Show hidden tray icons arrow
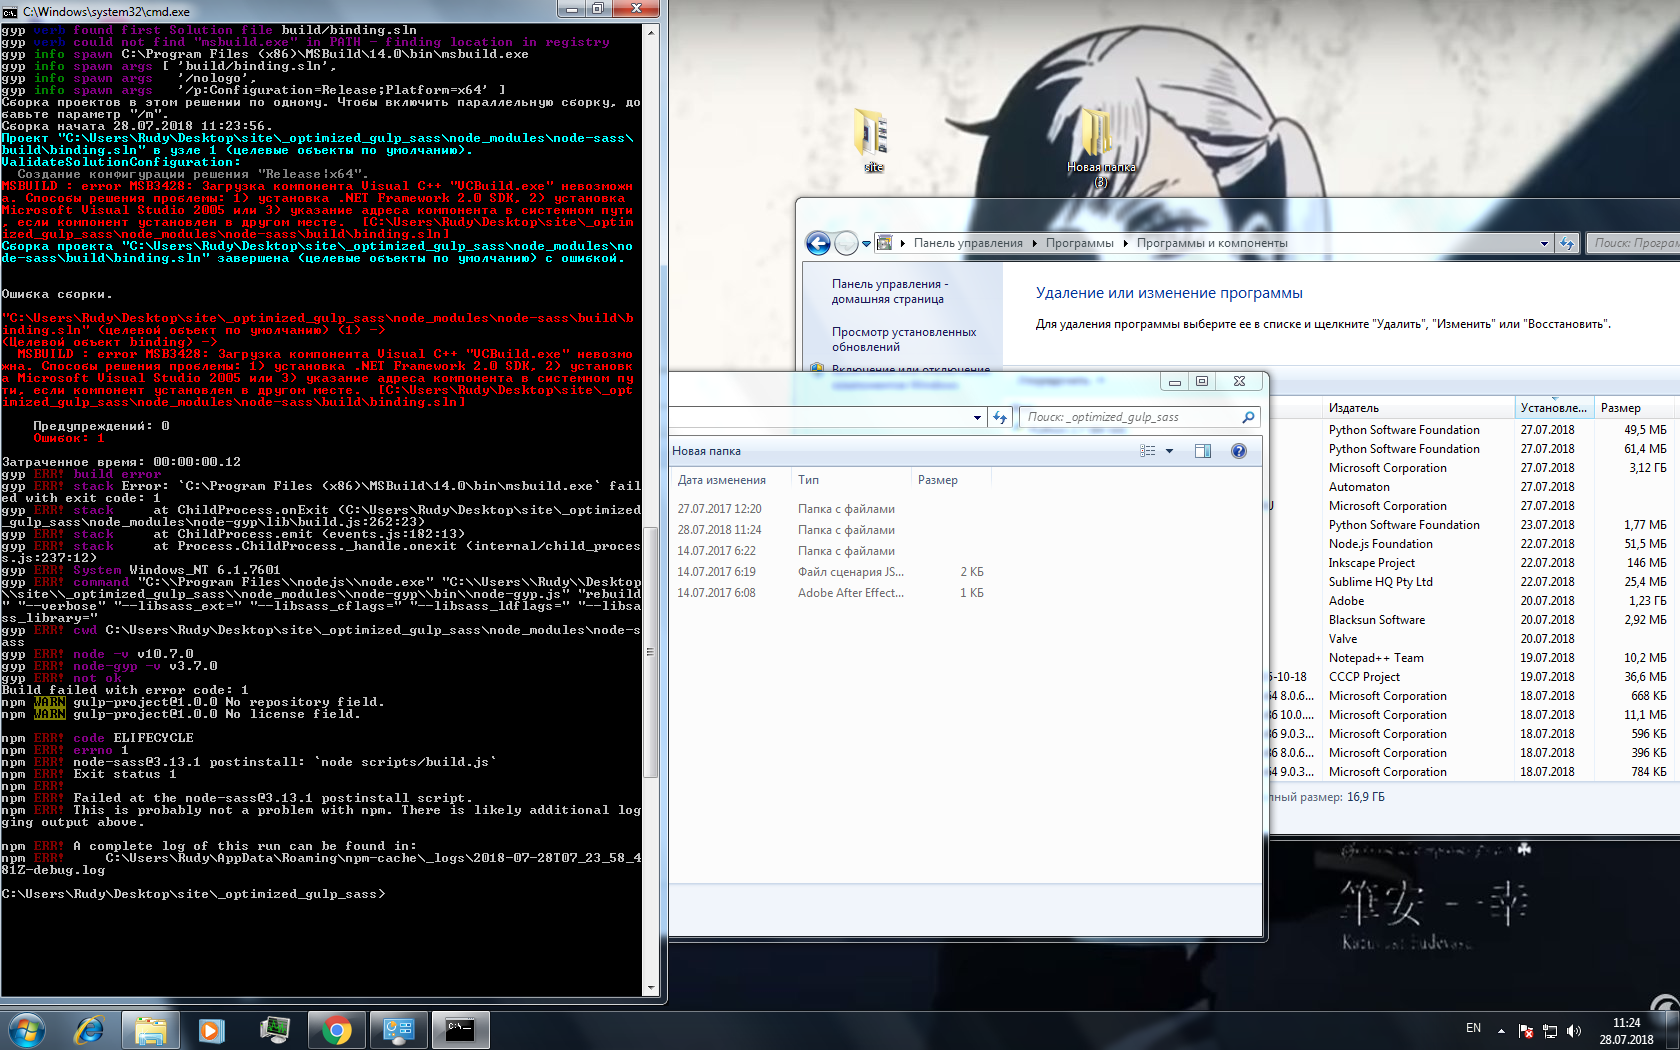Viewport: 1680px width, 1050px height. point(1501,1031)
